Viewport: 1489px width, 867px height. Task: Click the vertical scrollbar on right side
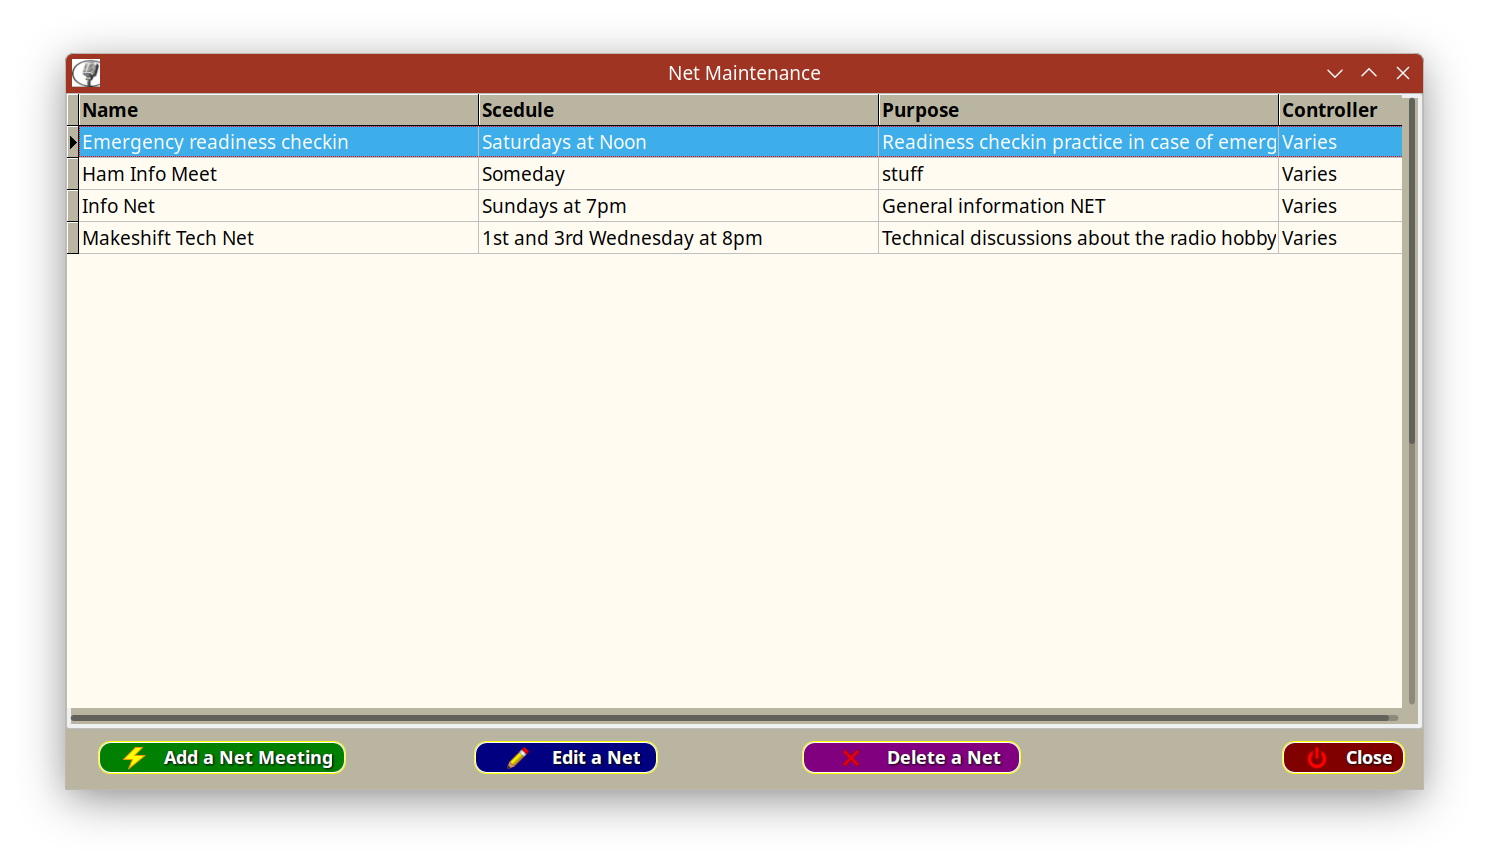pos(1411,270)
